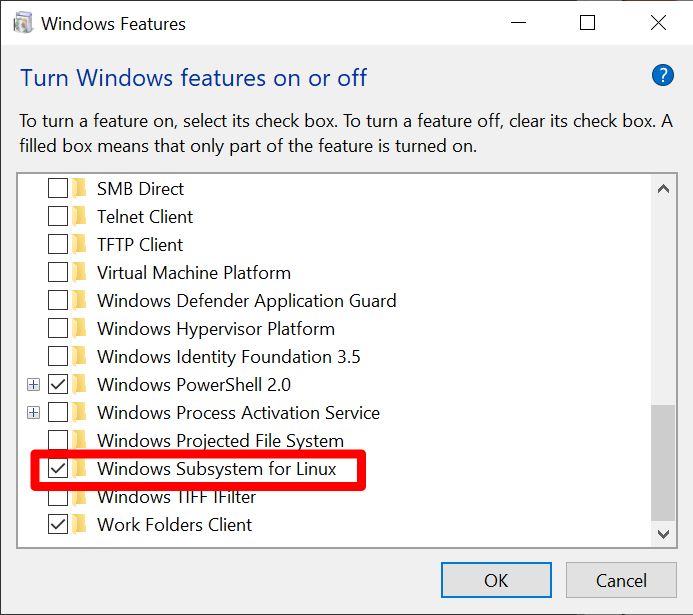
Task: Click the blue help question mark icon
Action: click(662, 75)
